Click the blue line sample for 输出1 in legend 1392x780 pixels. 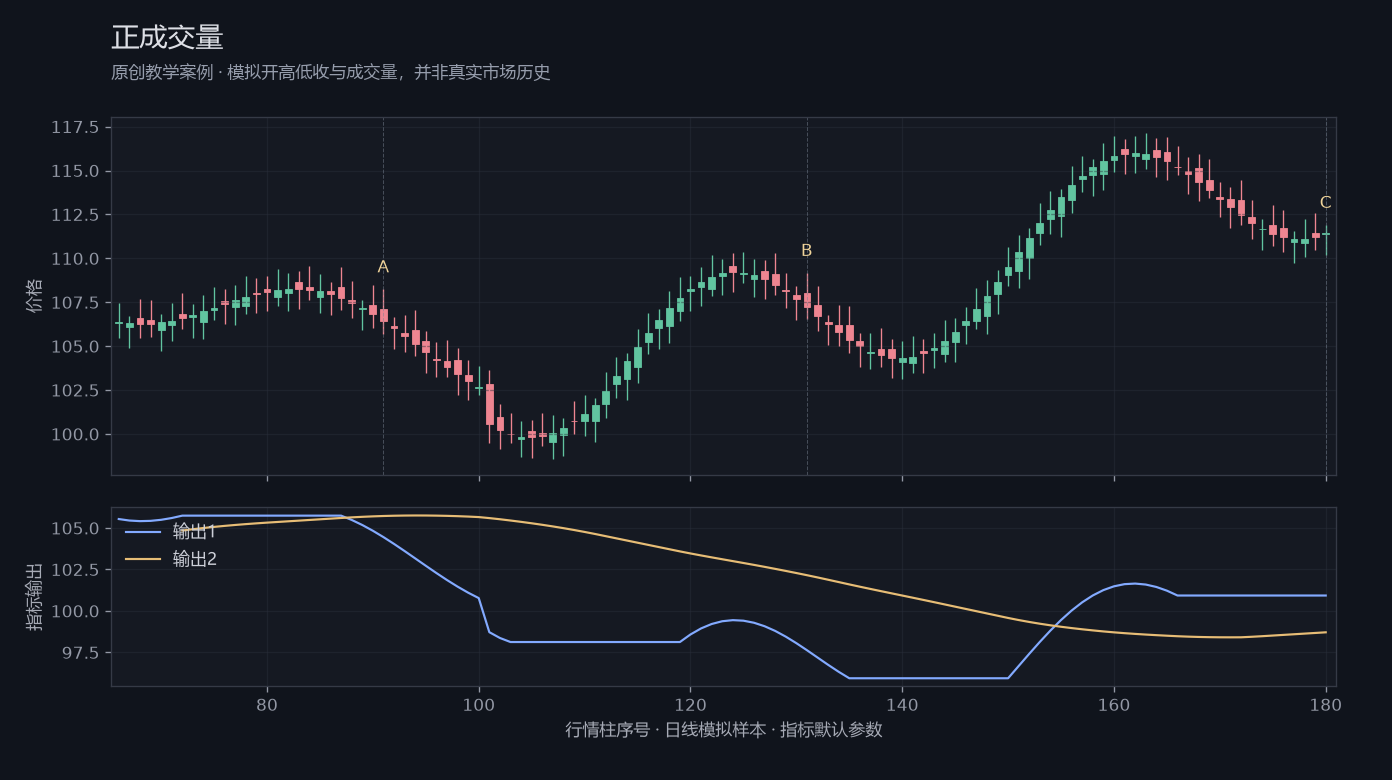pyautogui.click(x=143, y=531)
